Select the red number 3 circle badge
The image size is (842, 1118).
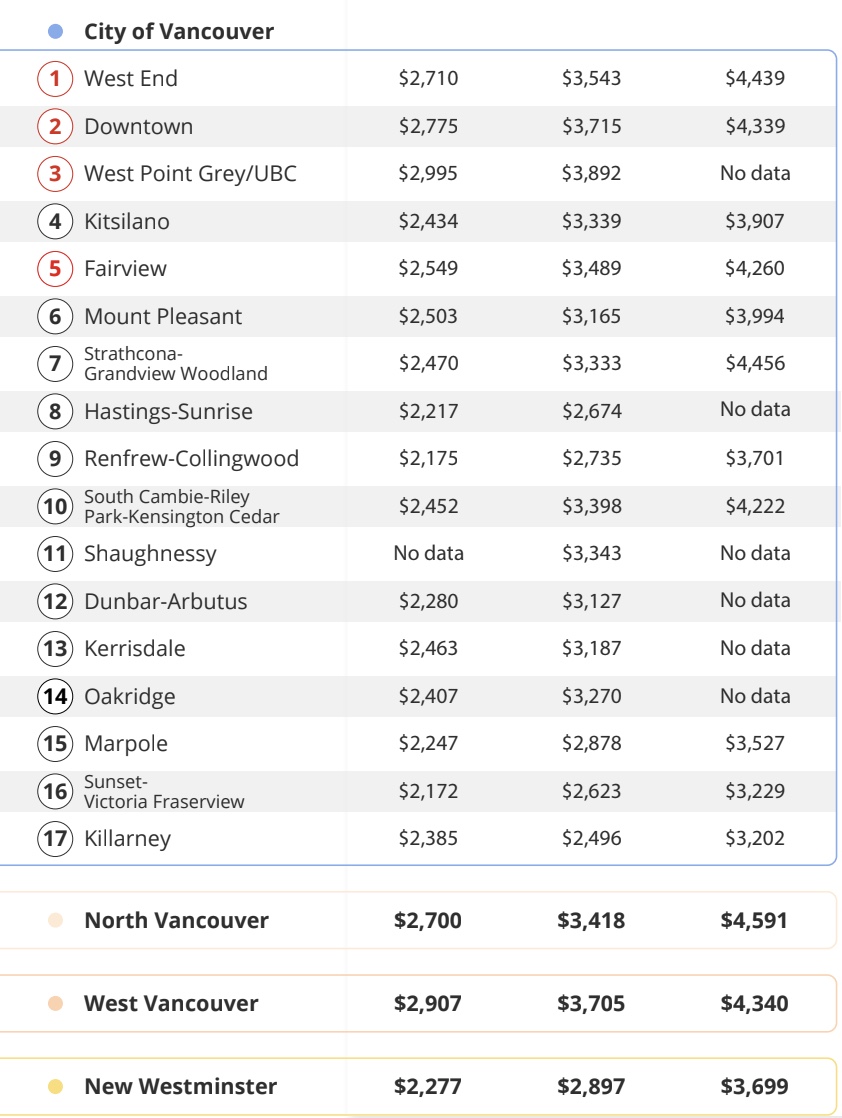[56, 173]
